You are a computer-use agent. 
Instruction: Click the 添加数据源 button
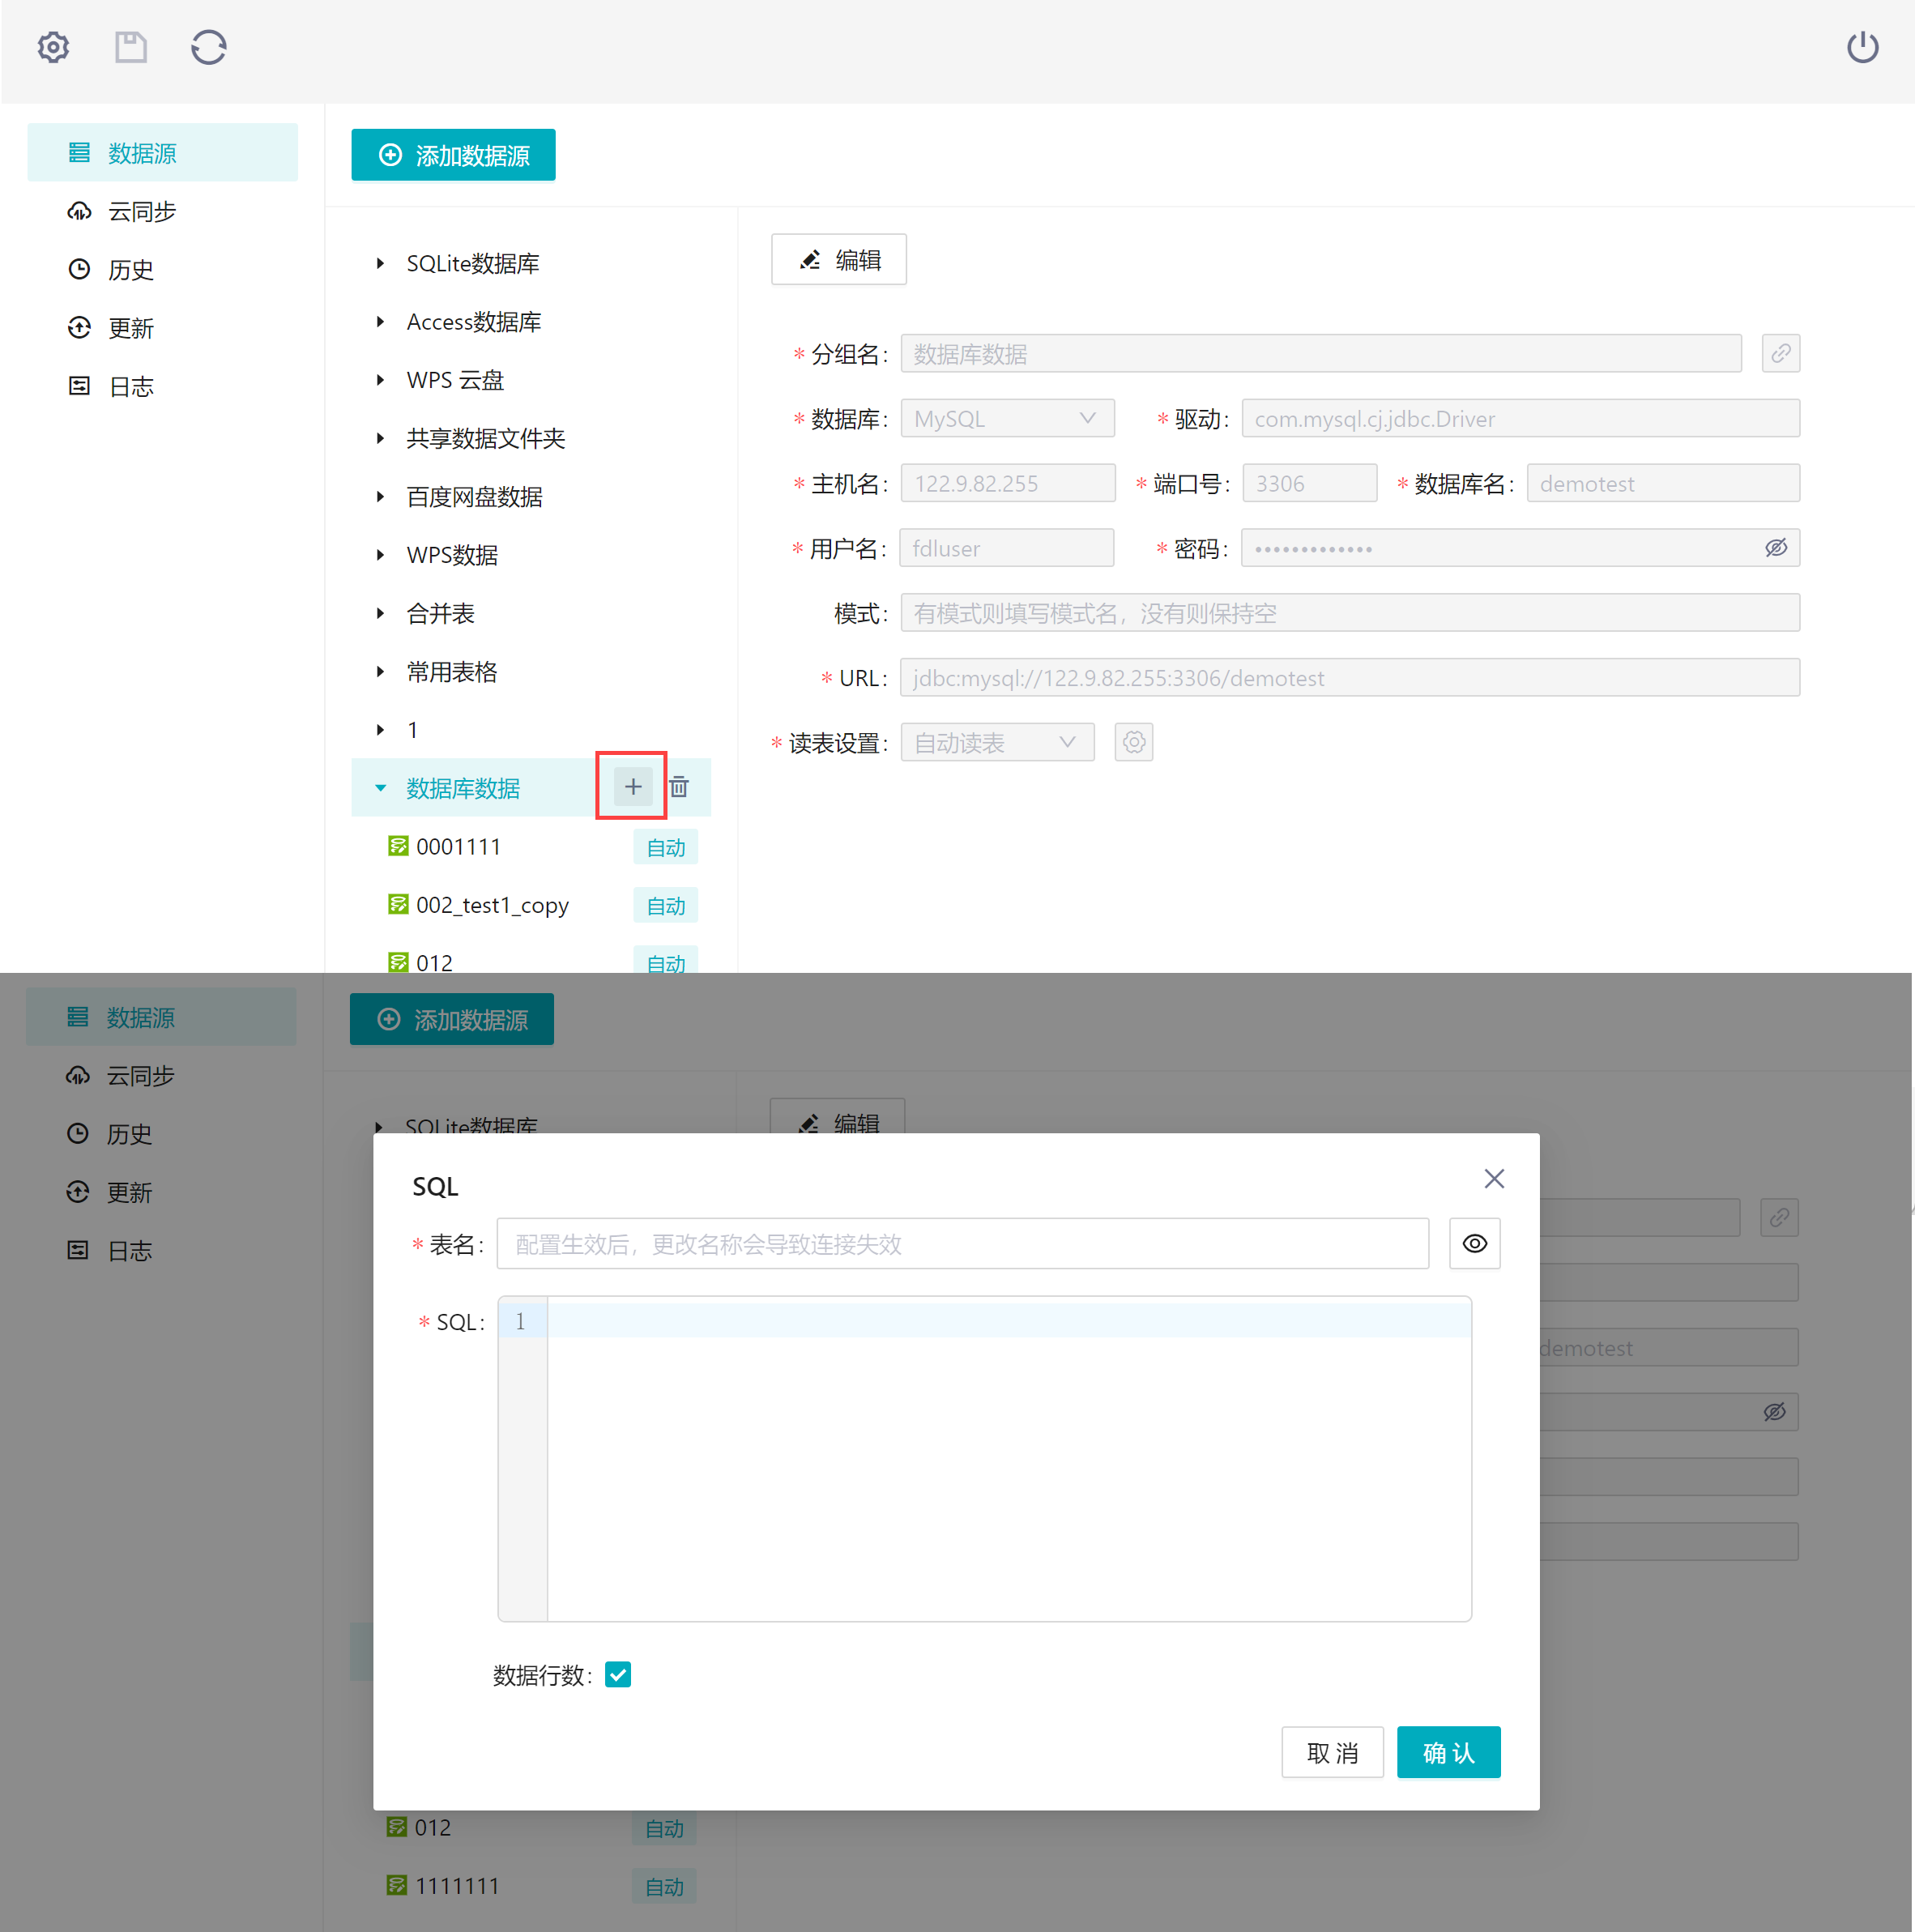[453, 155]
